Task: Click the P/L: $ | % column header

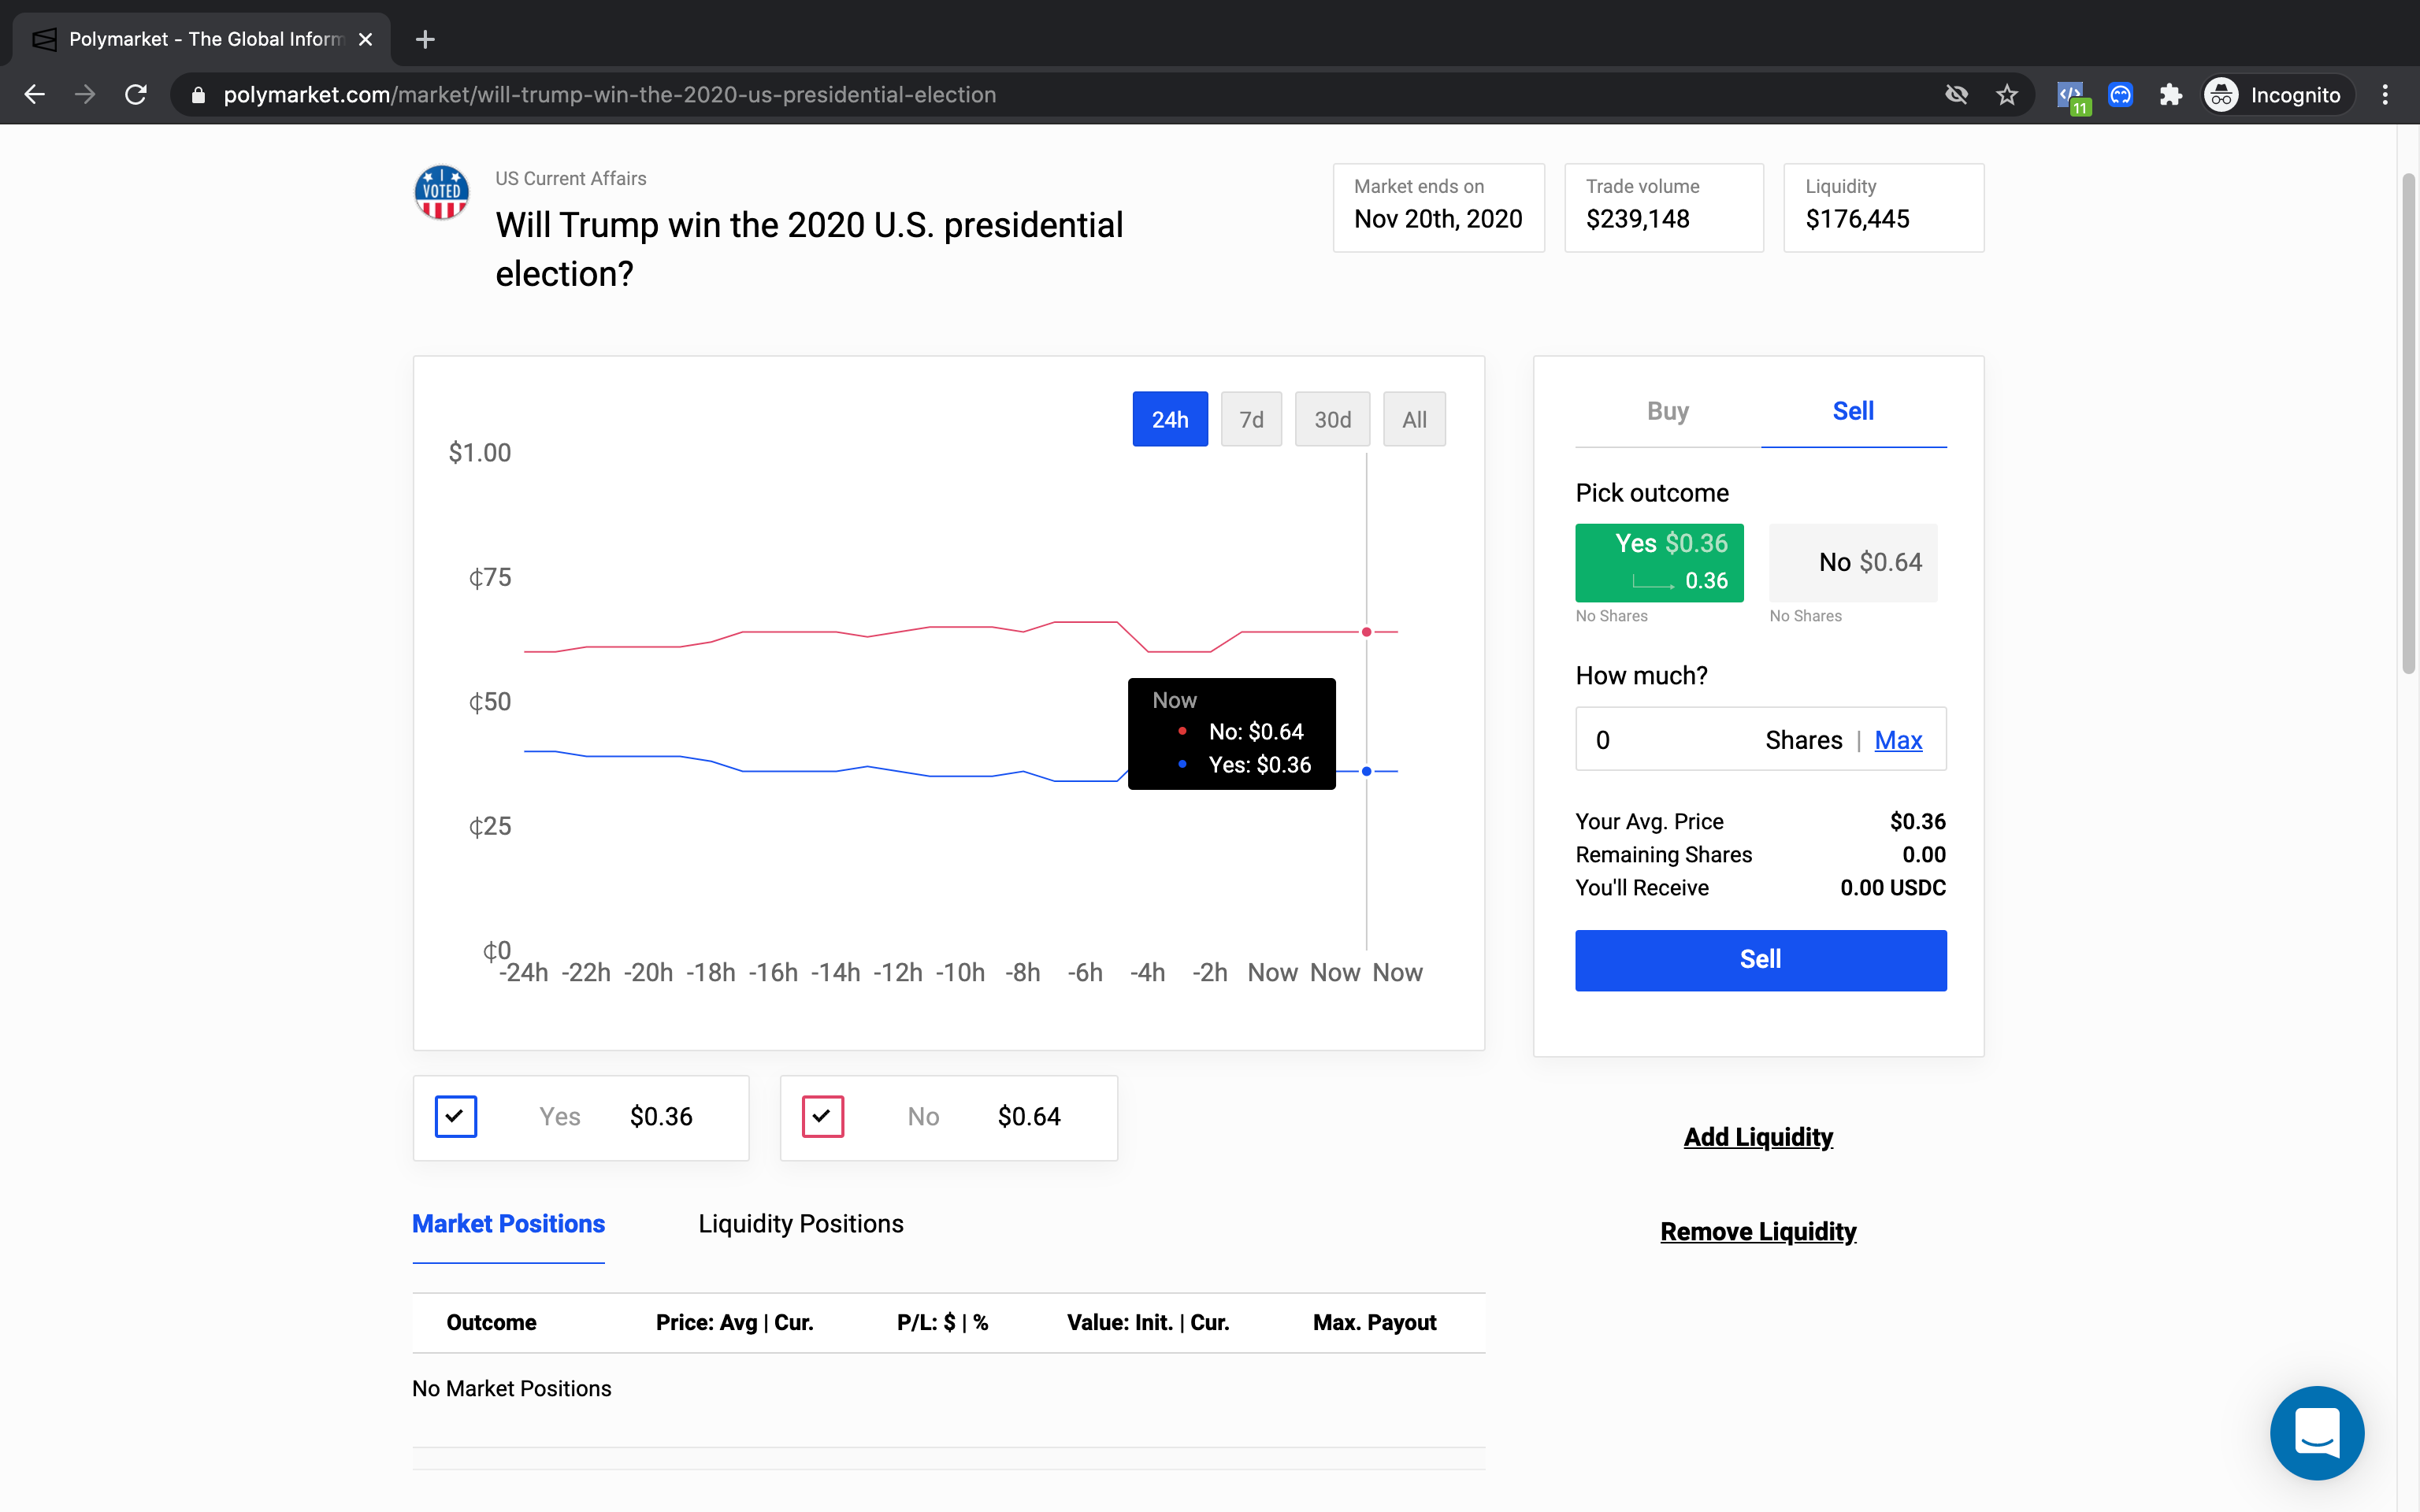Action: pyautogui.click(x=943, y=1322)
